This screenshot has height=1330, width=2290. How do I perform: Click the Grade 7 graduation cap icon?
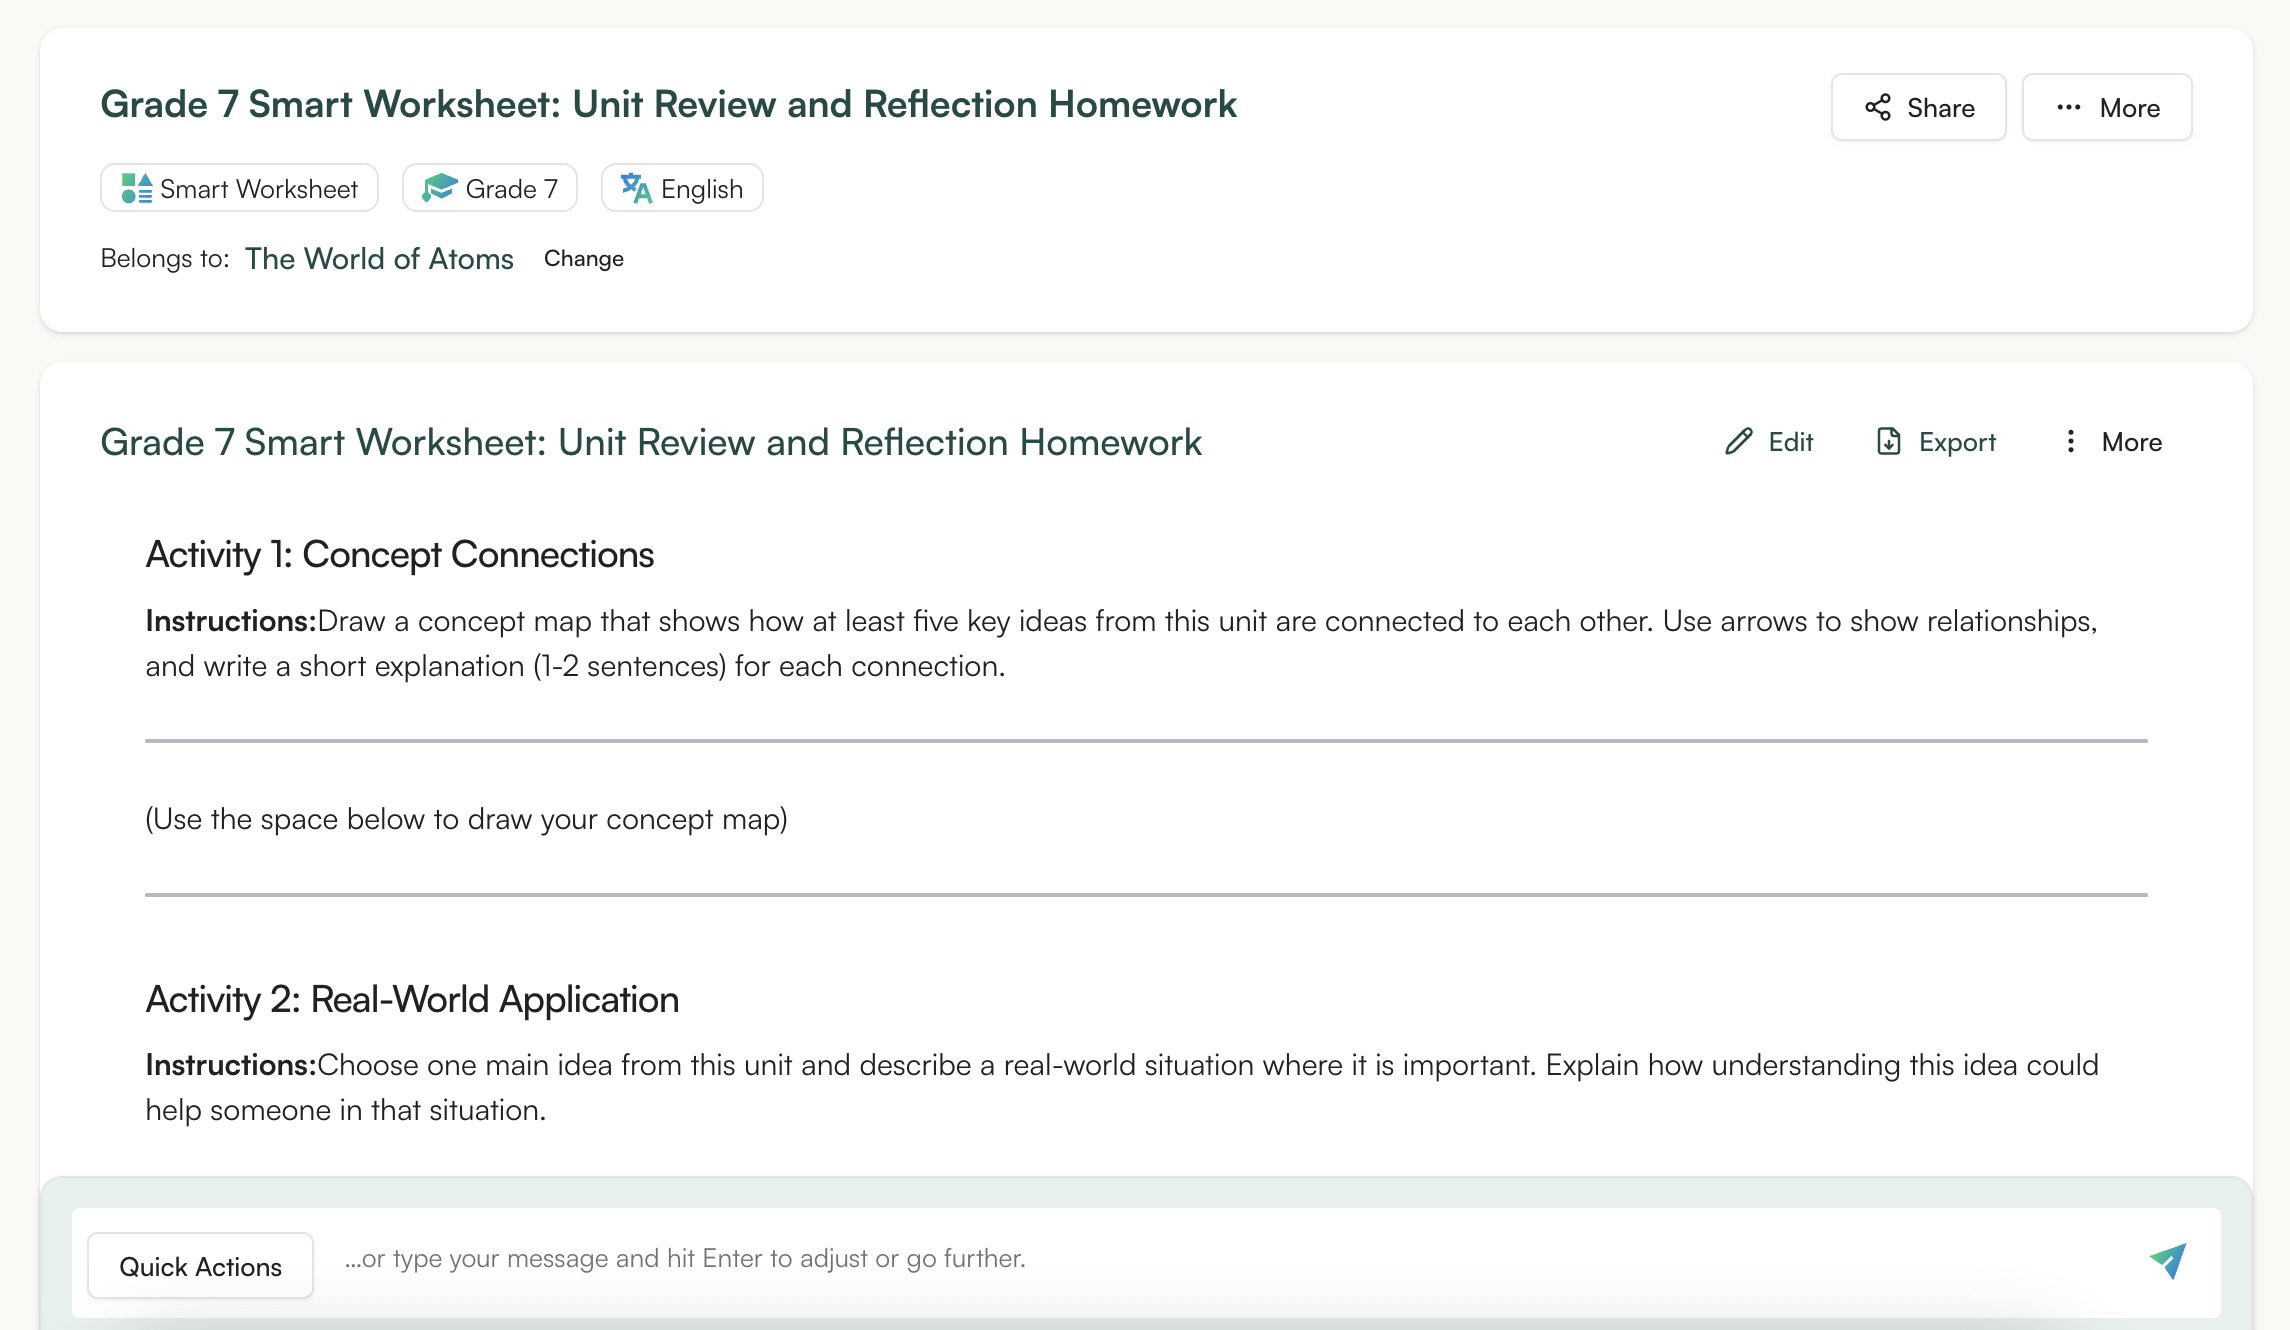click(441, 187)
